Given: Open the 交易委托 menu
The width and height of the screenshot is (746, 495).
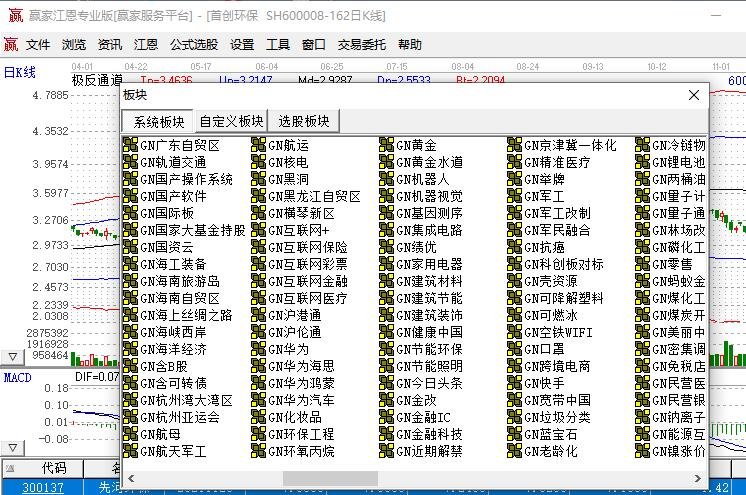Looking at the screenshot, I should coord(362,45).
